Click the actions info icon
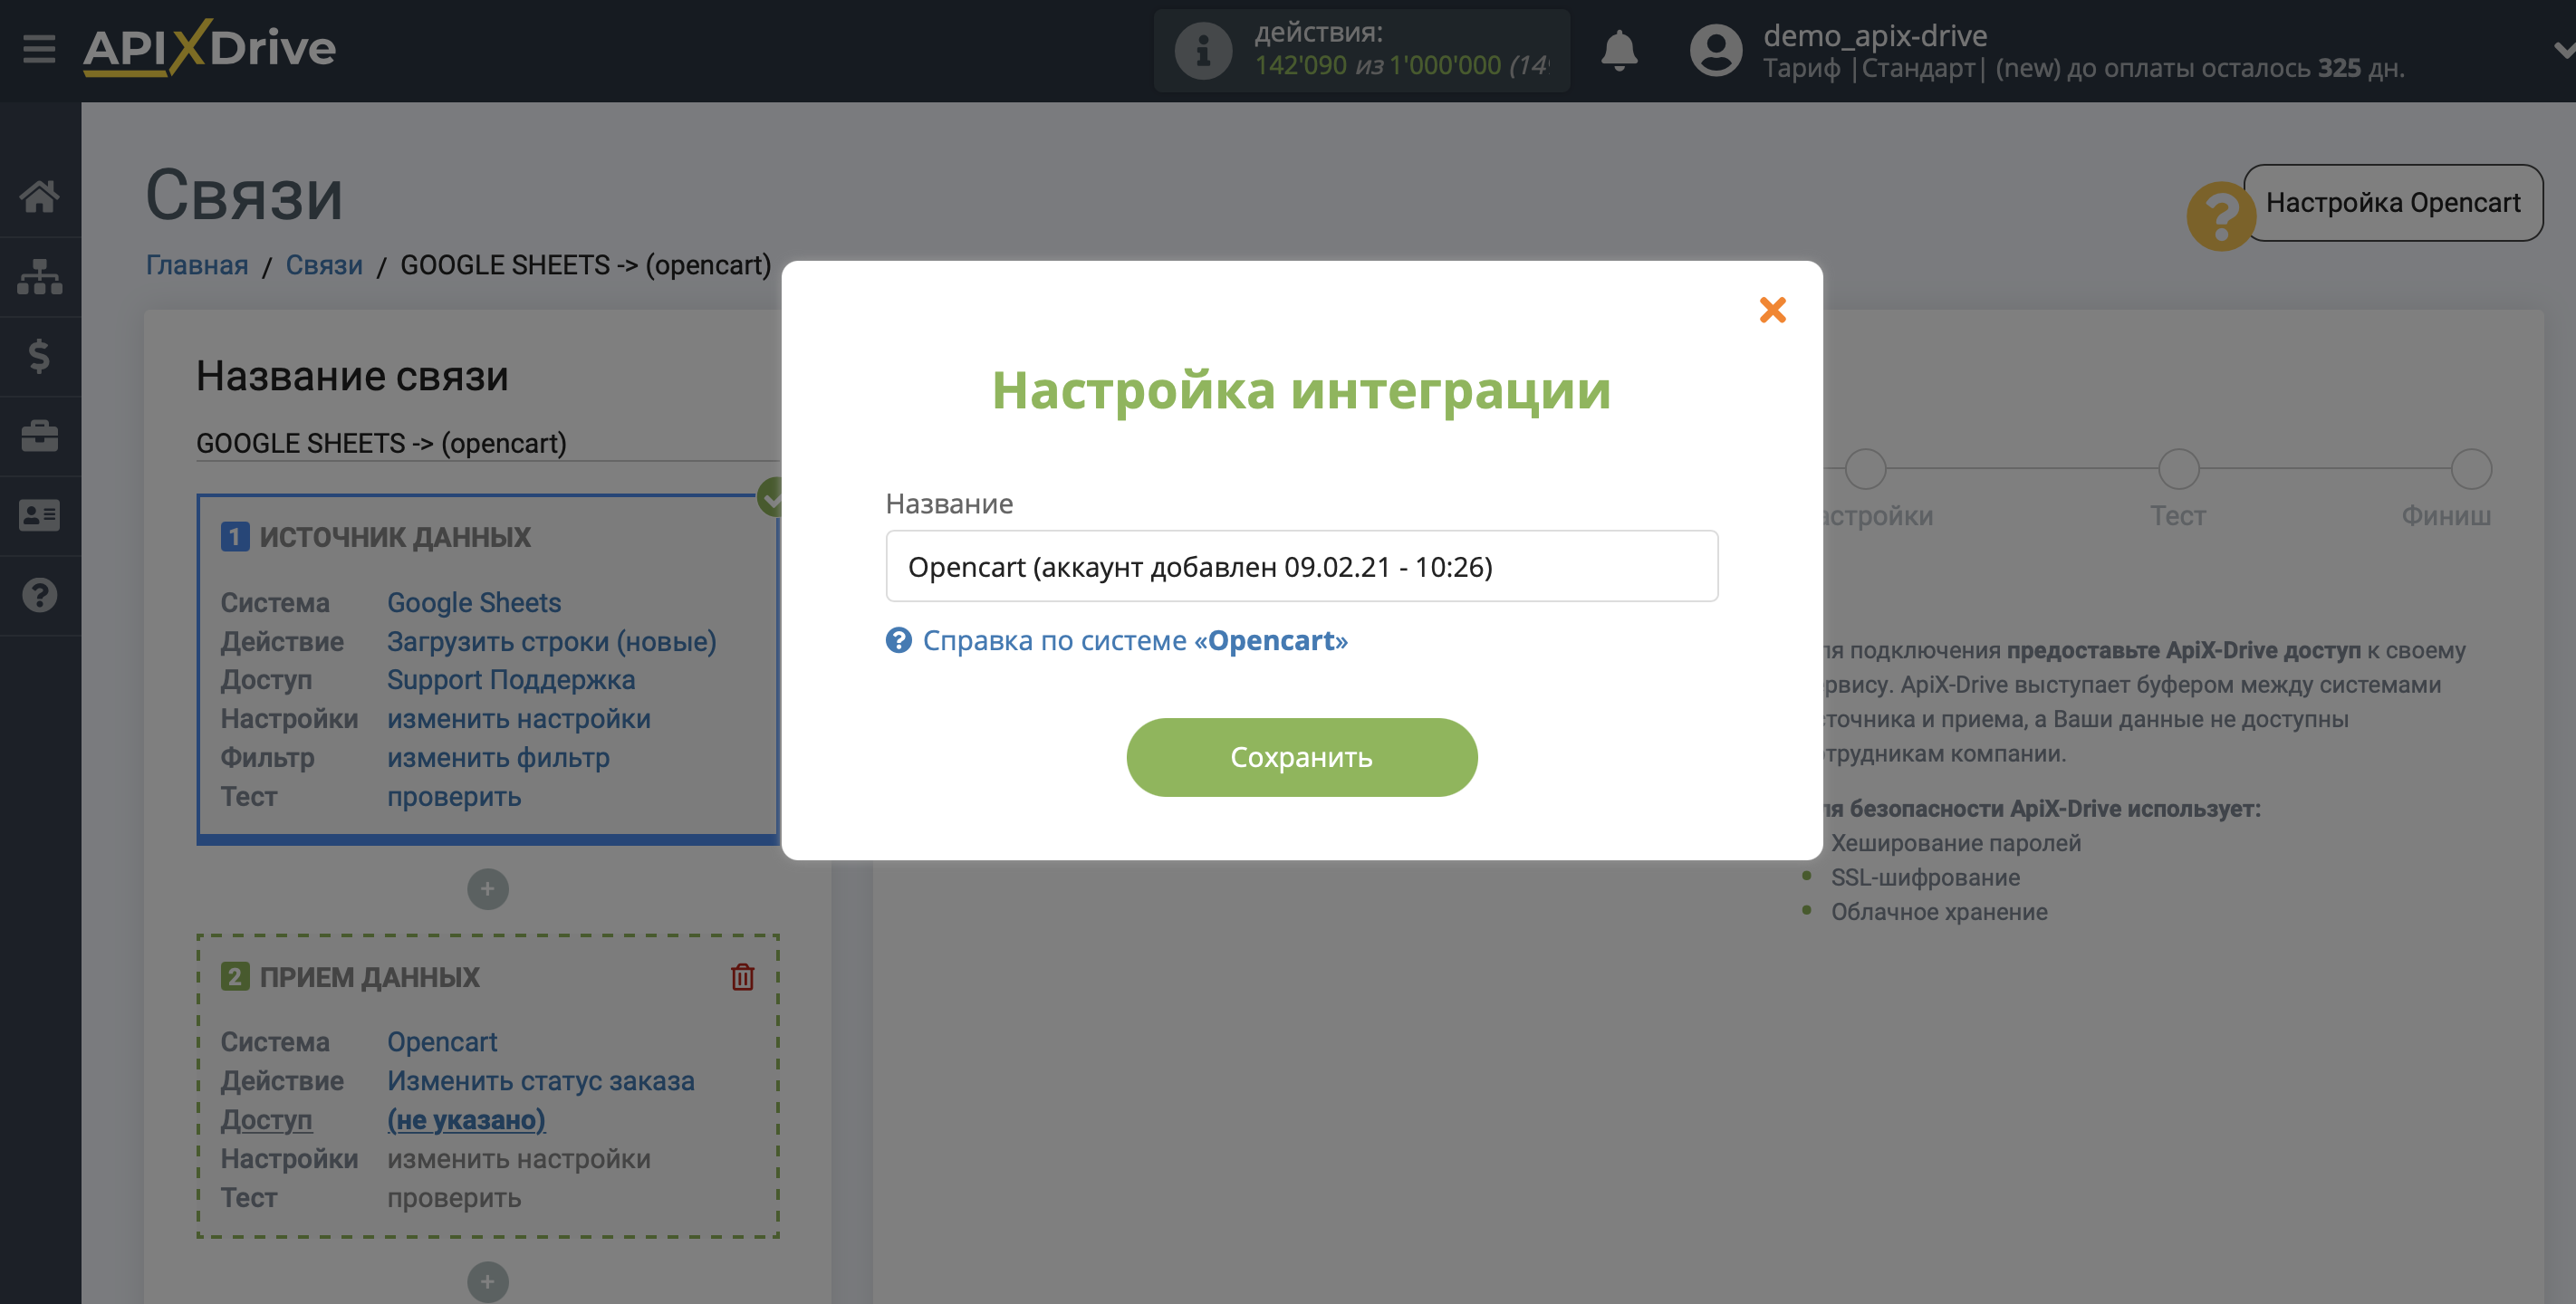This screenshot has width=2576, height=1304. [1203, 50]
